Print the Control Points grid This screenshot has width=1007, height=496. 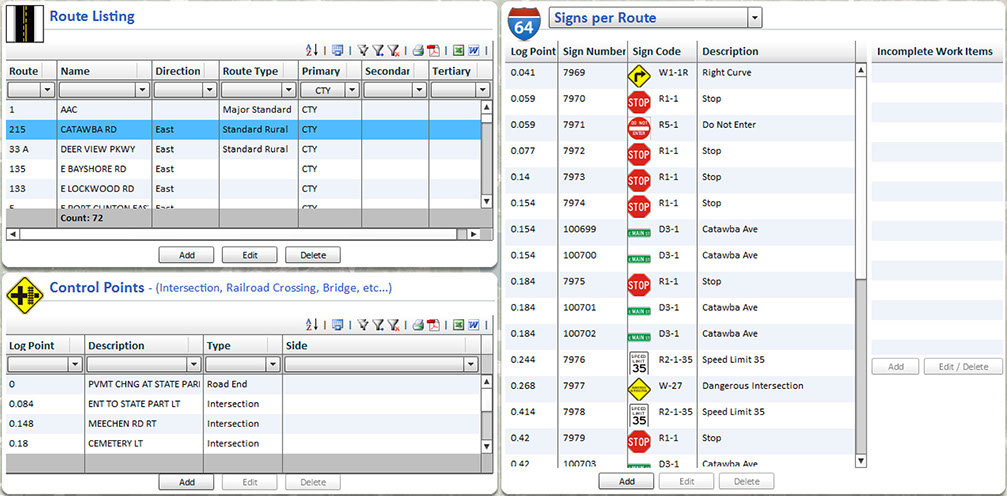pyautogui.click(x=418, y=325)
